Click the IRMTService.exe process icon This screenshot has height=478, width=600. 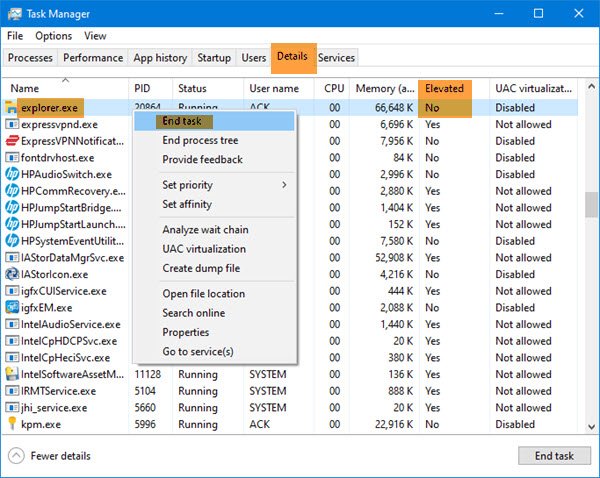12,391
